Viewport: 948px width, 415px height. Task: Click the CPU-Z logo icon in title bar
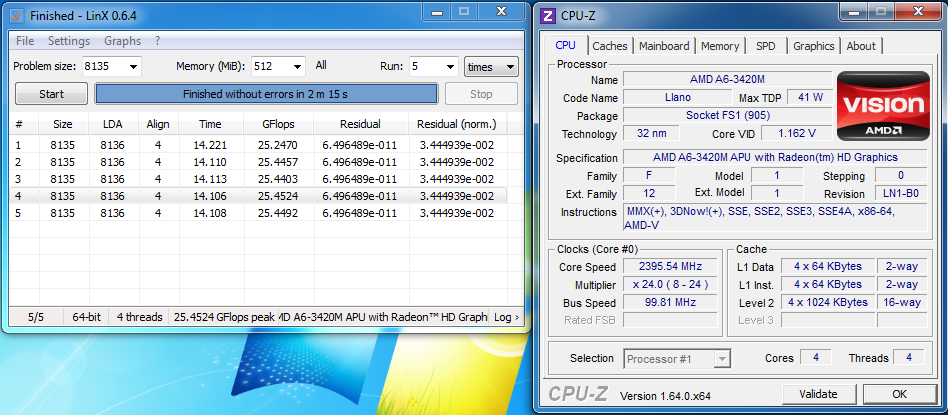[x=548, y=16]
